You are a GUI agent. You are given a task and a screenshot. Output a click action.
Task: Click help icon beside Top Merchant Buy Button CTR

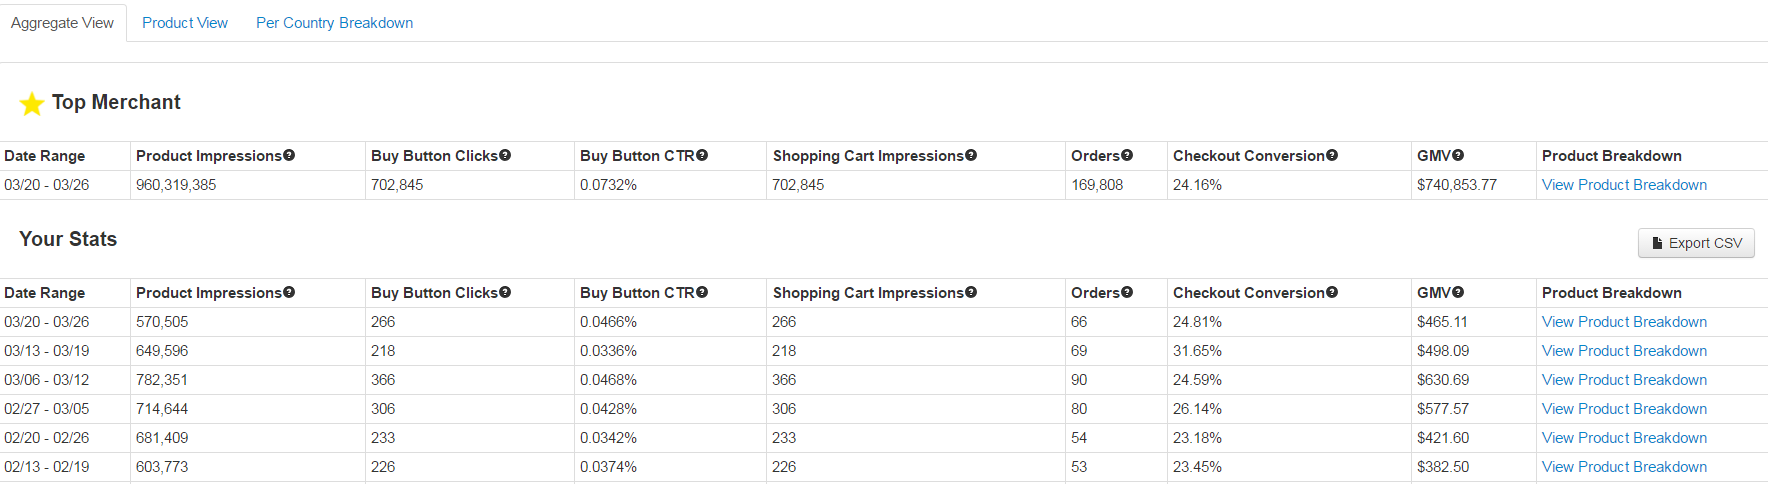(x=702, y=155)
